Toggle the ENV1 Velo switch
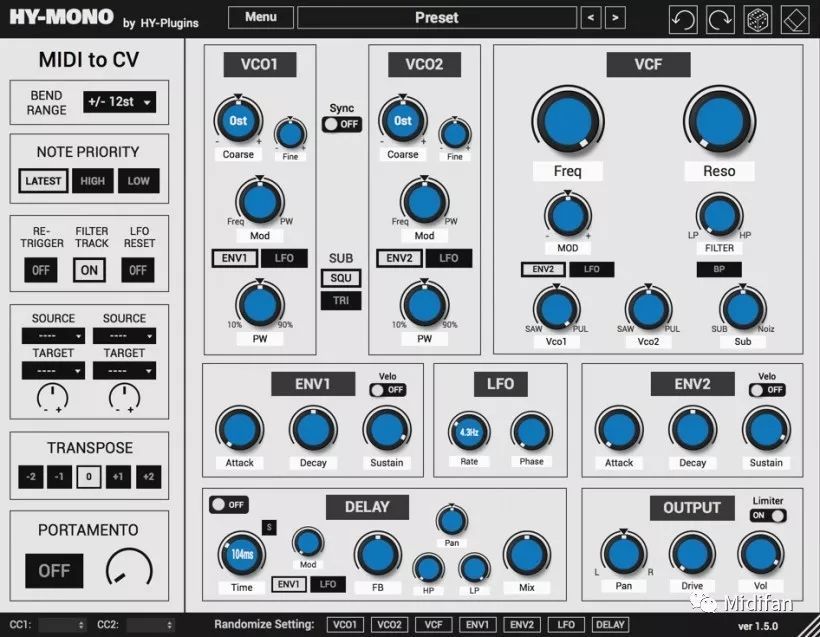The height and width of the screenshot is (637, 820). 388,390
